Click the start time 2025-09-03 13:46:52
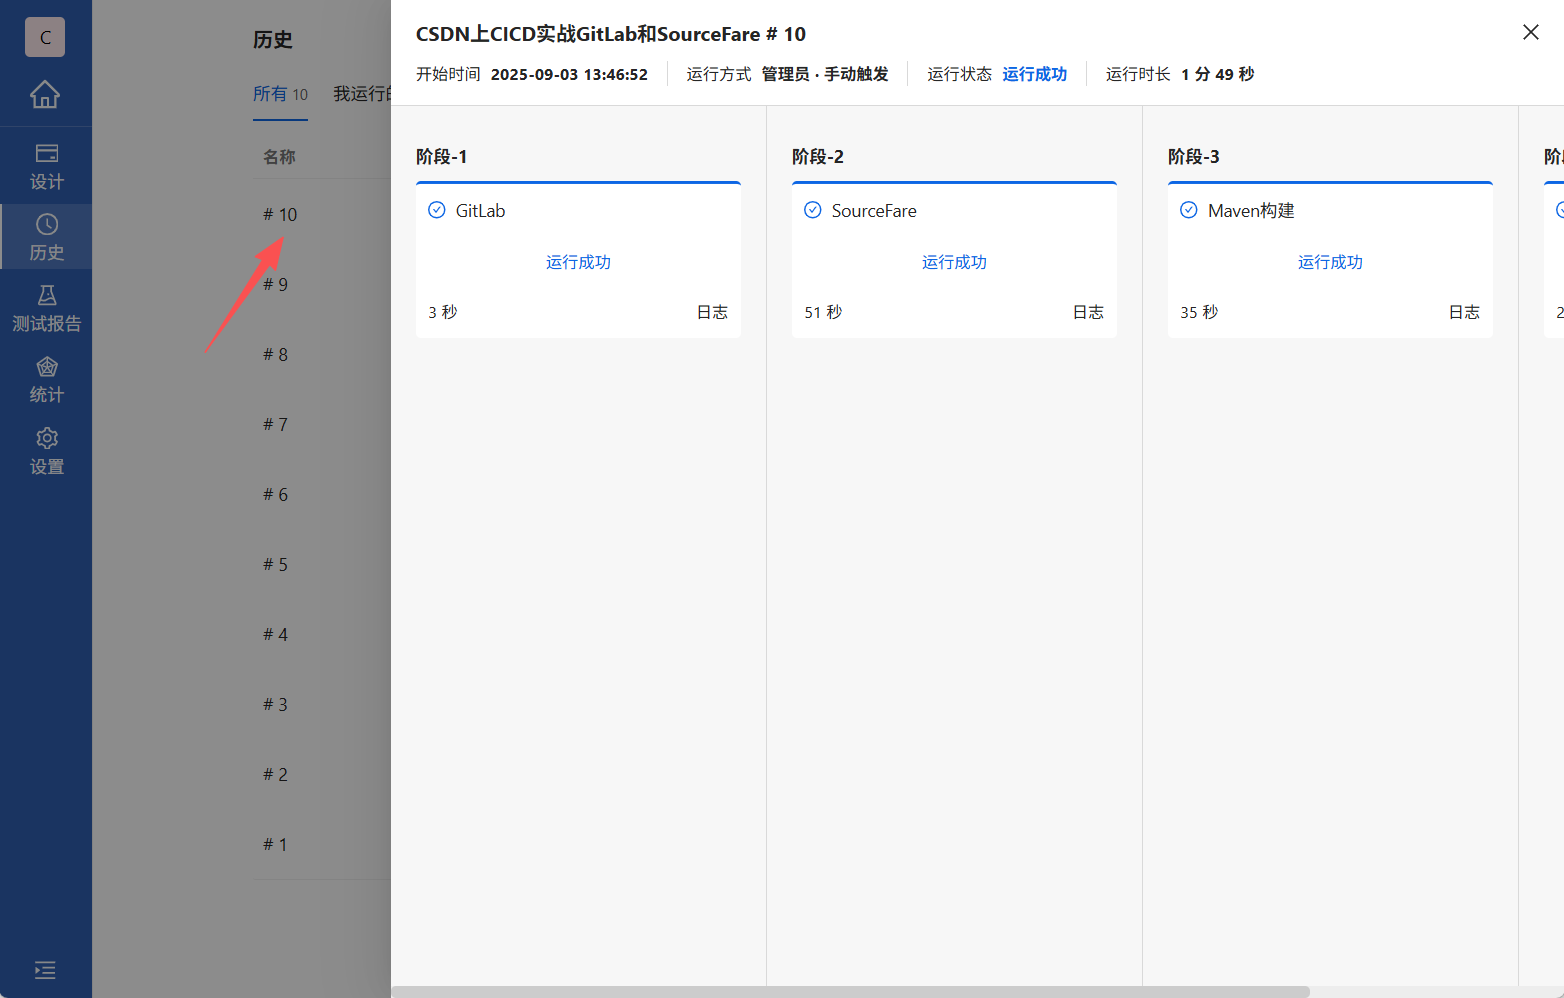The width and height of the screenshot is (1564, 998). pyautogui.click(x=569, y=74)
